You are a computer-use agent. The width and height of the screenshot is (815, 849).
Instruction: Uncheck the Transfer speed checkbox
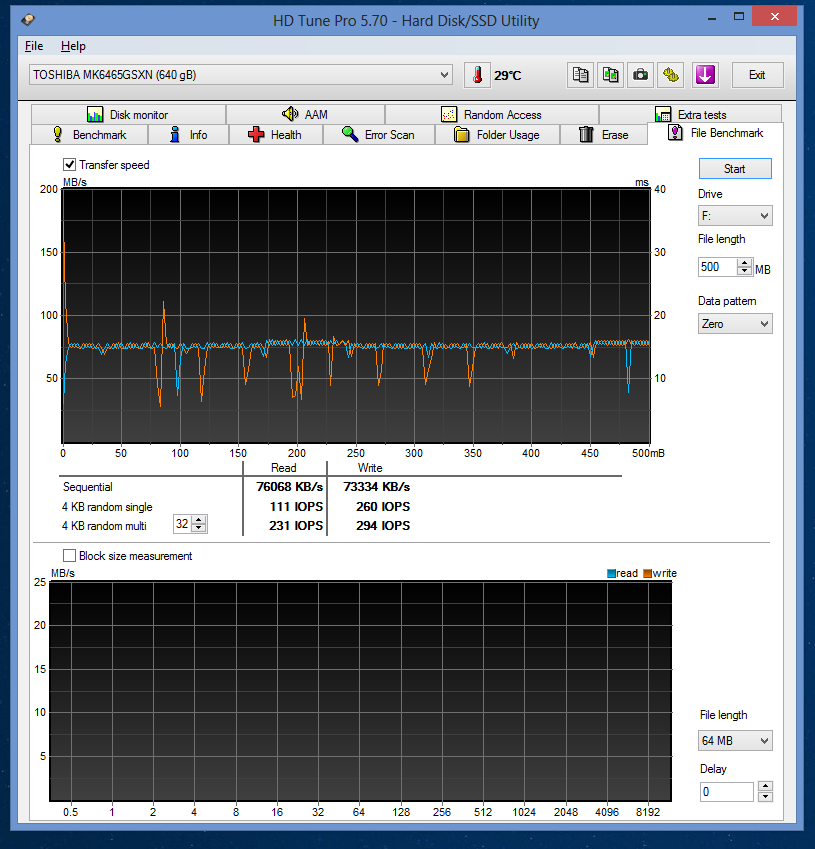point(69,165)
